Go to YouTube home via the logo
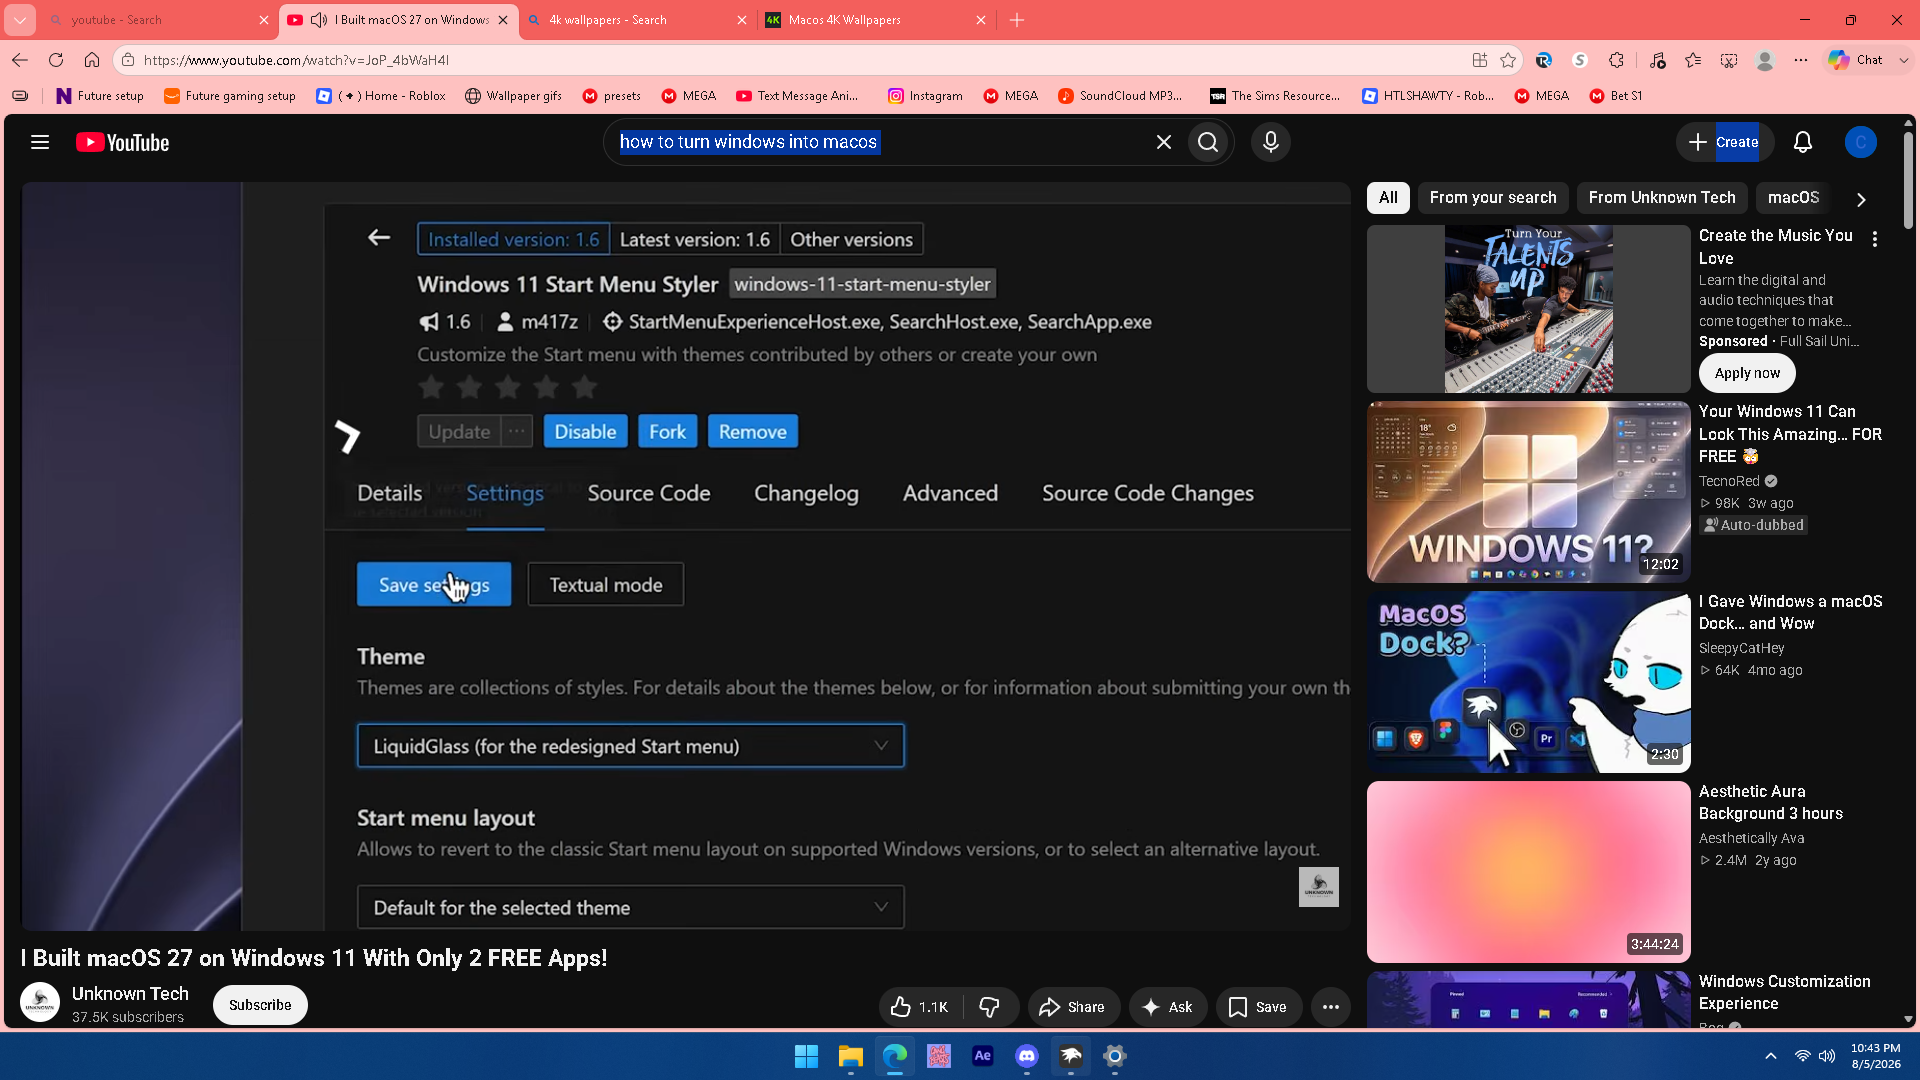1920x1080 pixels. coord(123,142)
